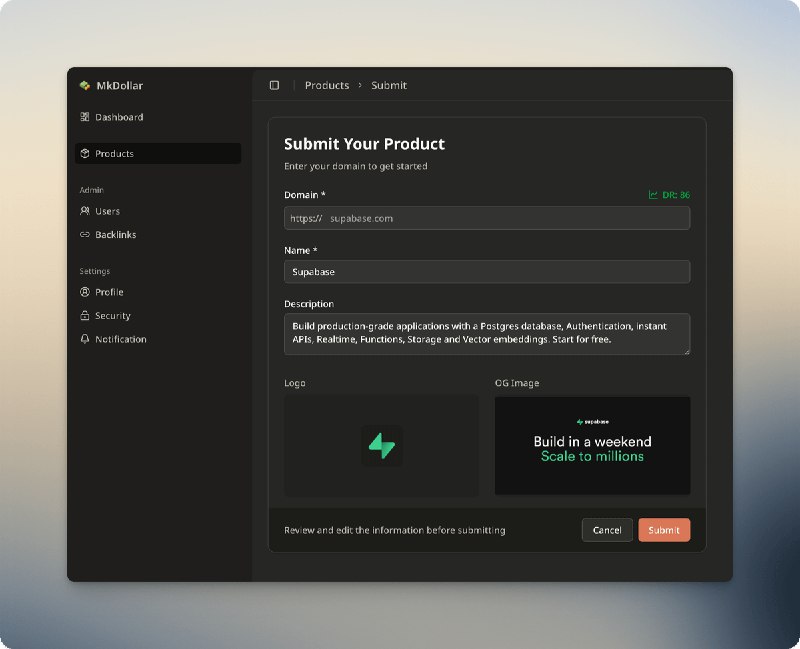Image resolution: width=800 pixels, height=649 pixels.
Task: Click the Notification bell icon
Action: point(85,340)
